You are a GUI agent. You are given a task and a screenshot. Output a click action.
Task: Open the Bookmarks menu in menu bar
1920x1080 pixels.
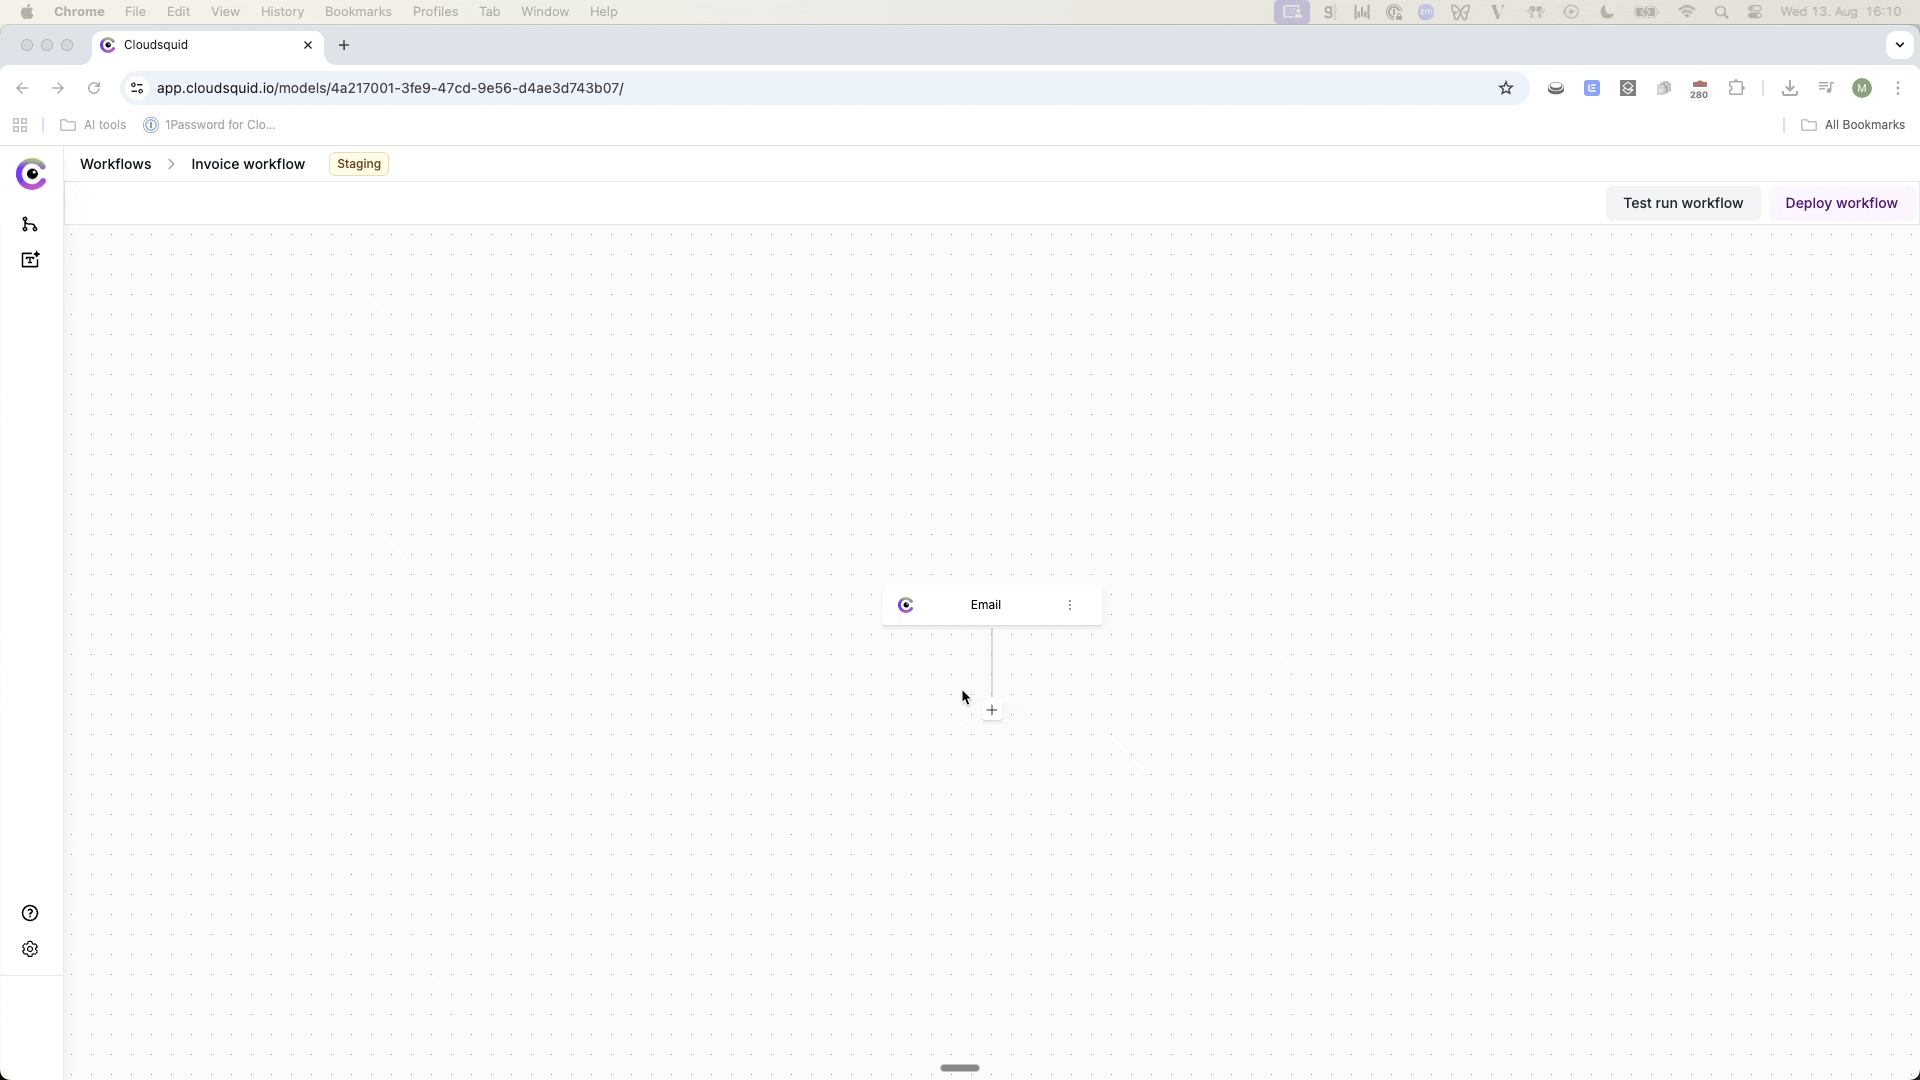[358, 11]
